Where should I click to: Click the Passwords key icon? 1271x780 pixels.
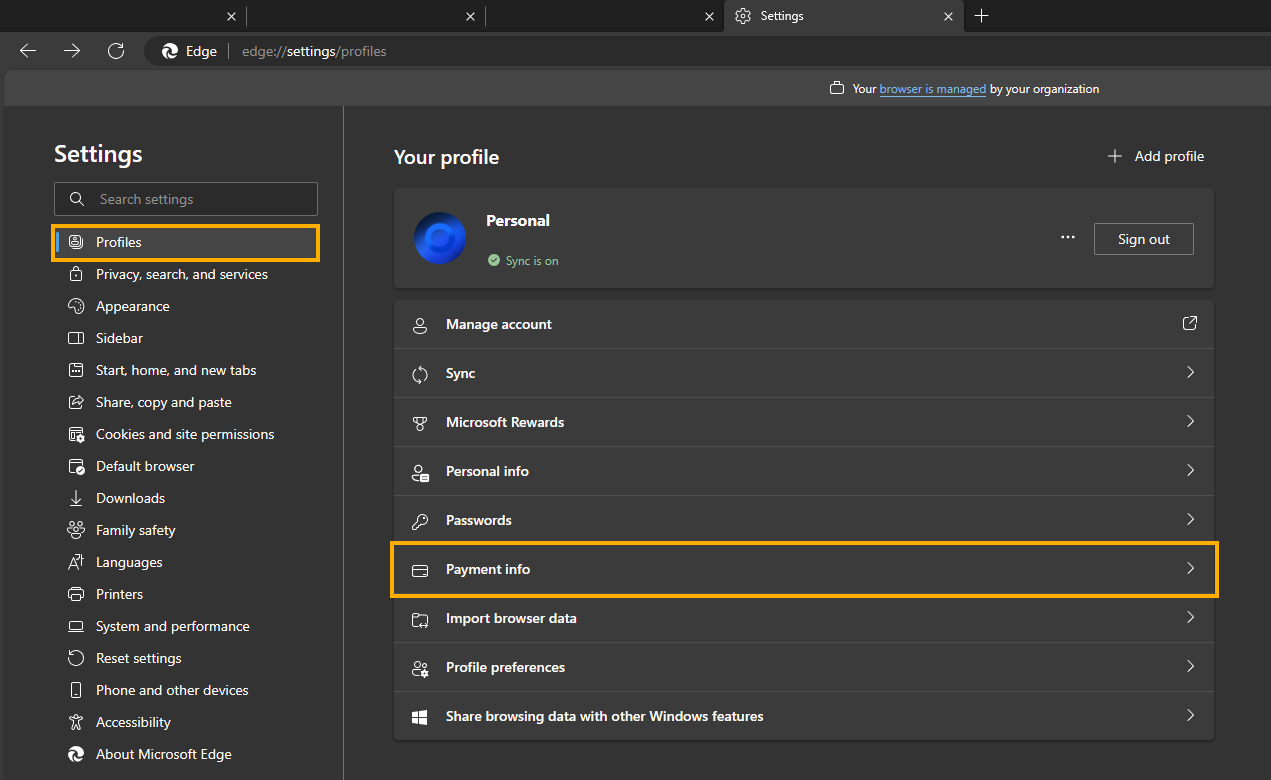(421, 521)
